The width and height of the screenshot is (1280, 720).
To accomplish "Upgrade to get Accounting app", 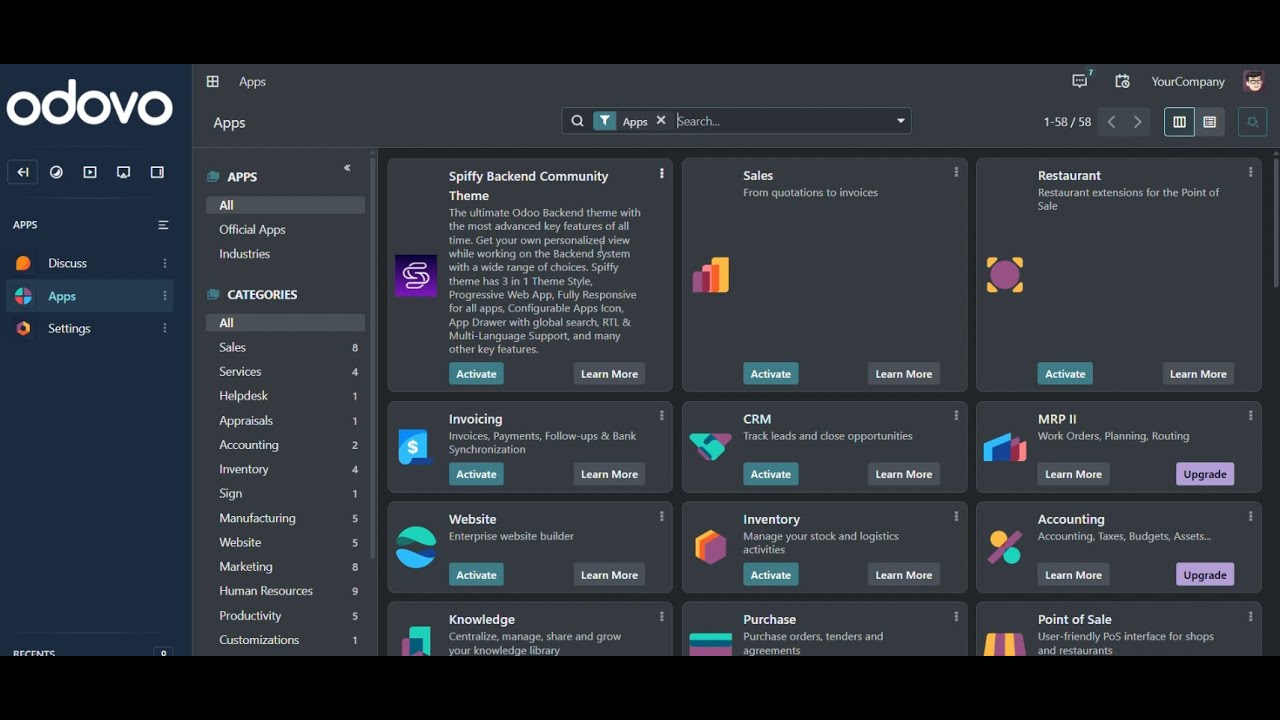I will point(1205,575).
